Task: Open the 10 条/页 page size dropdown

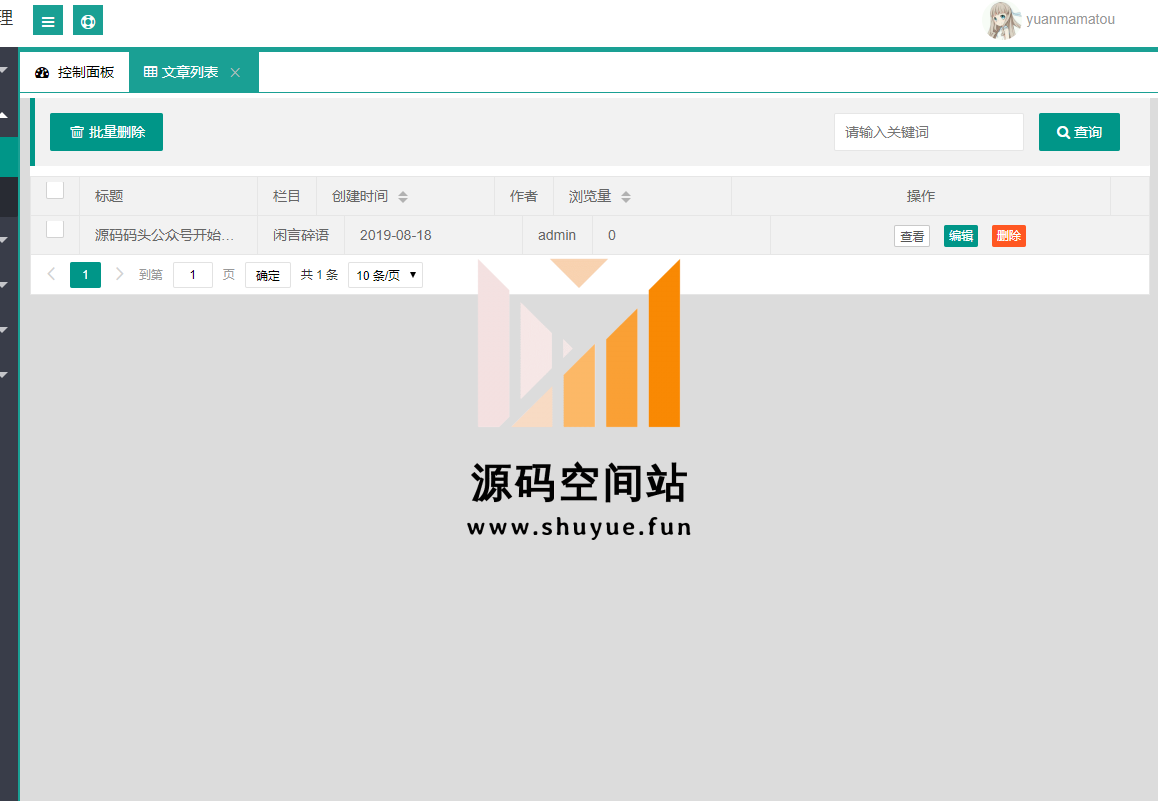Action: (x=385, y=275)
